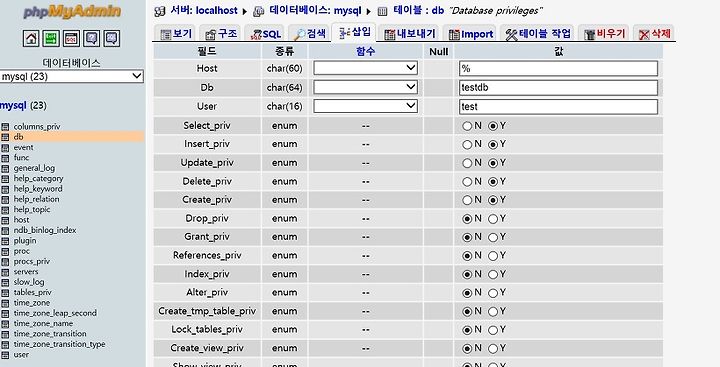The image size is (720, 367).
Task: Click table icon beside general_log
Action: [x=5, y=168]
